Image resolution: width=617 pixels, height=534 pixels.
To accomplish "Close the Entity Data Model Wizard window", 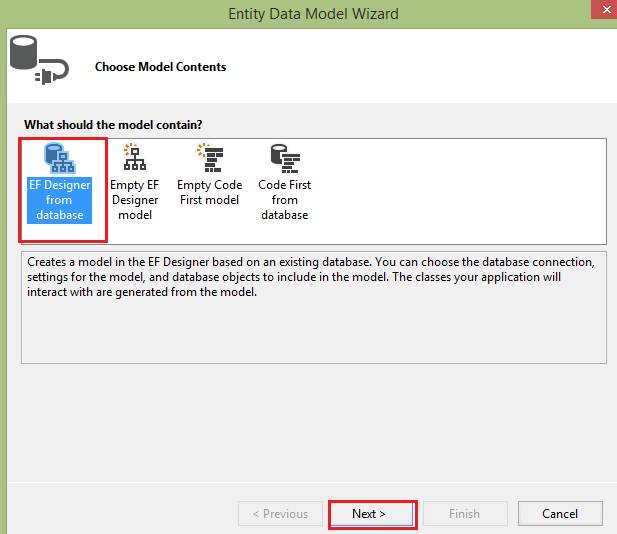I will [x=605, y=9].
